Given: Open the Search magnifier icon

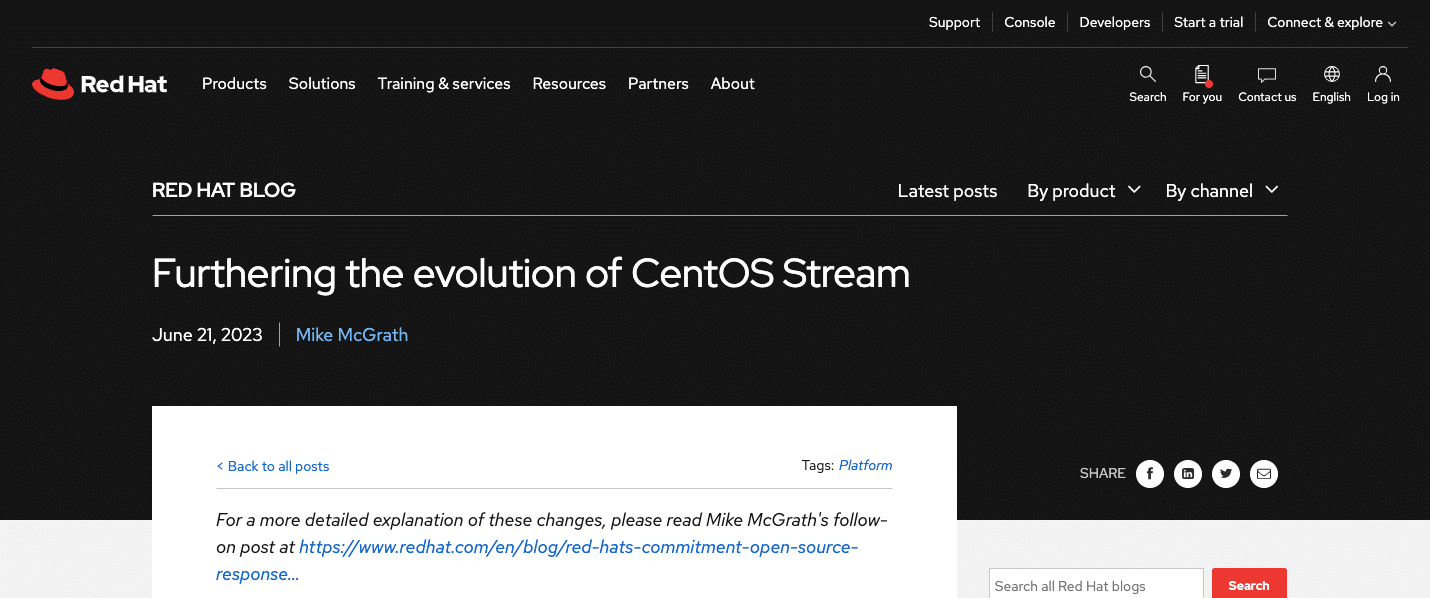Looking at the screenshot, I should (x=1147, y=84).
